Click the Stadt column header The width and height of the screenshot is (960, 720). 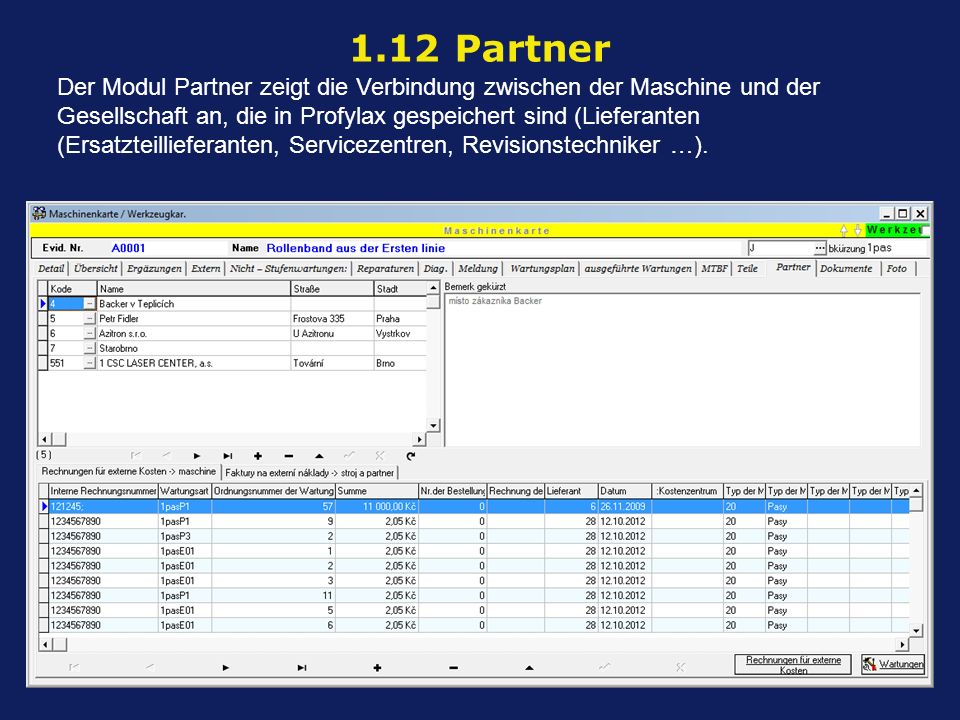click(x=400, y=289)
